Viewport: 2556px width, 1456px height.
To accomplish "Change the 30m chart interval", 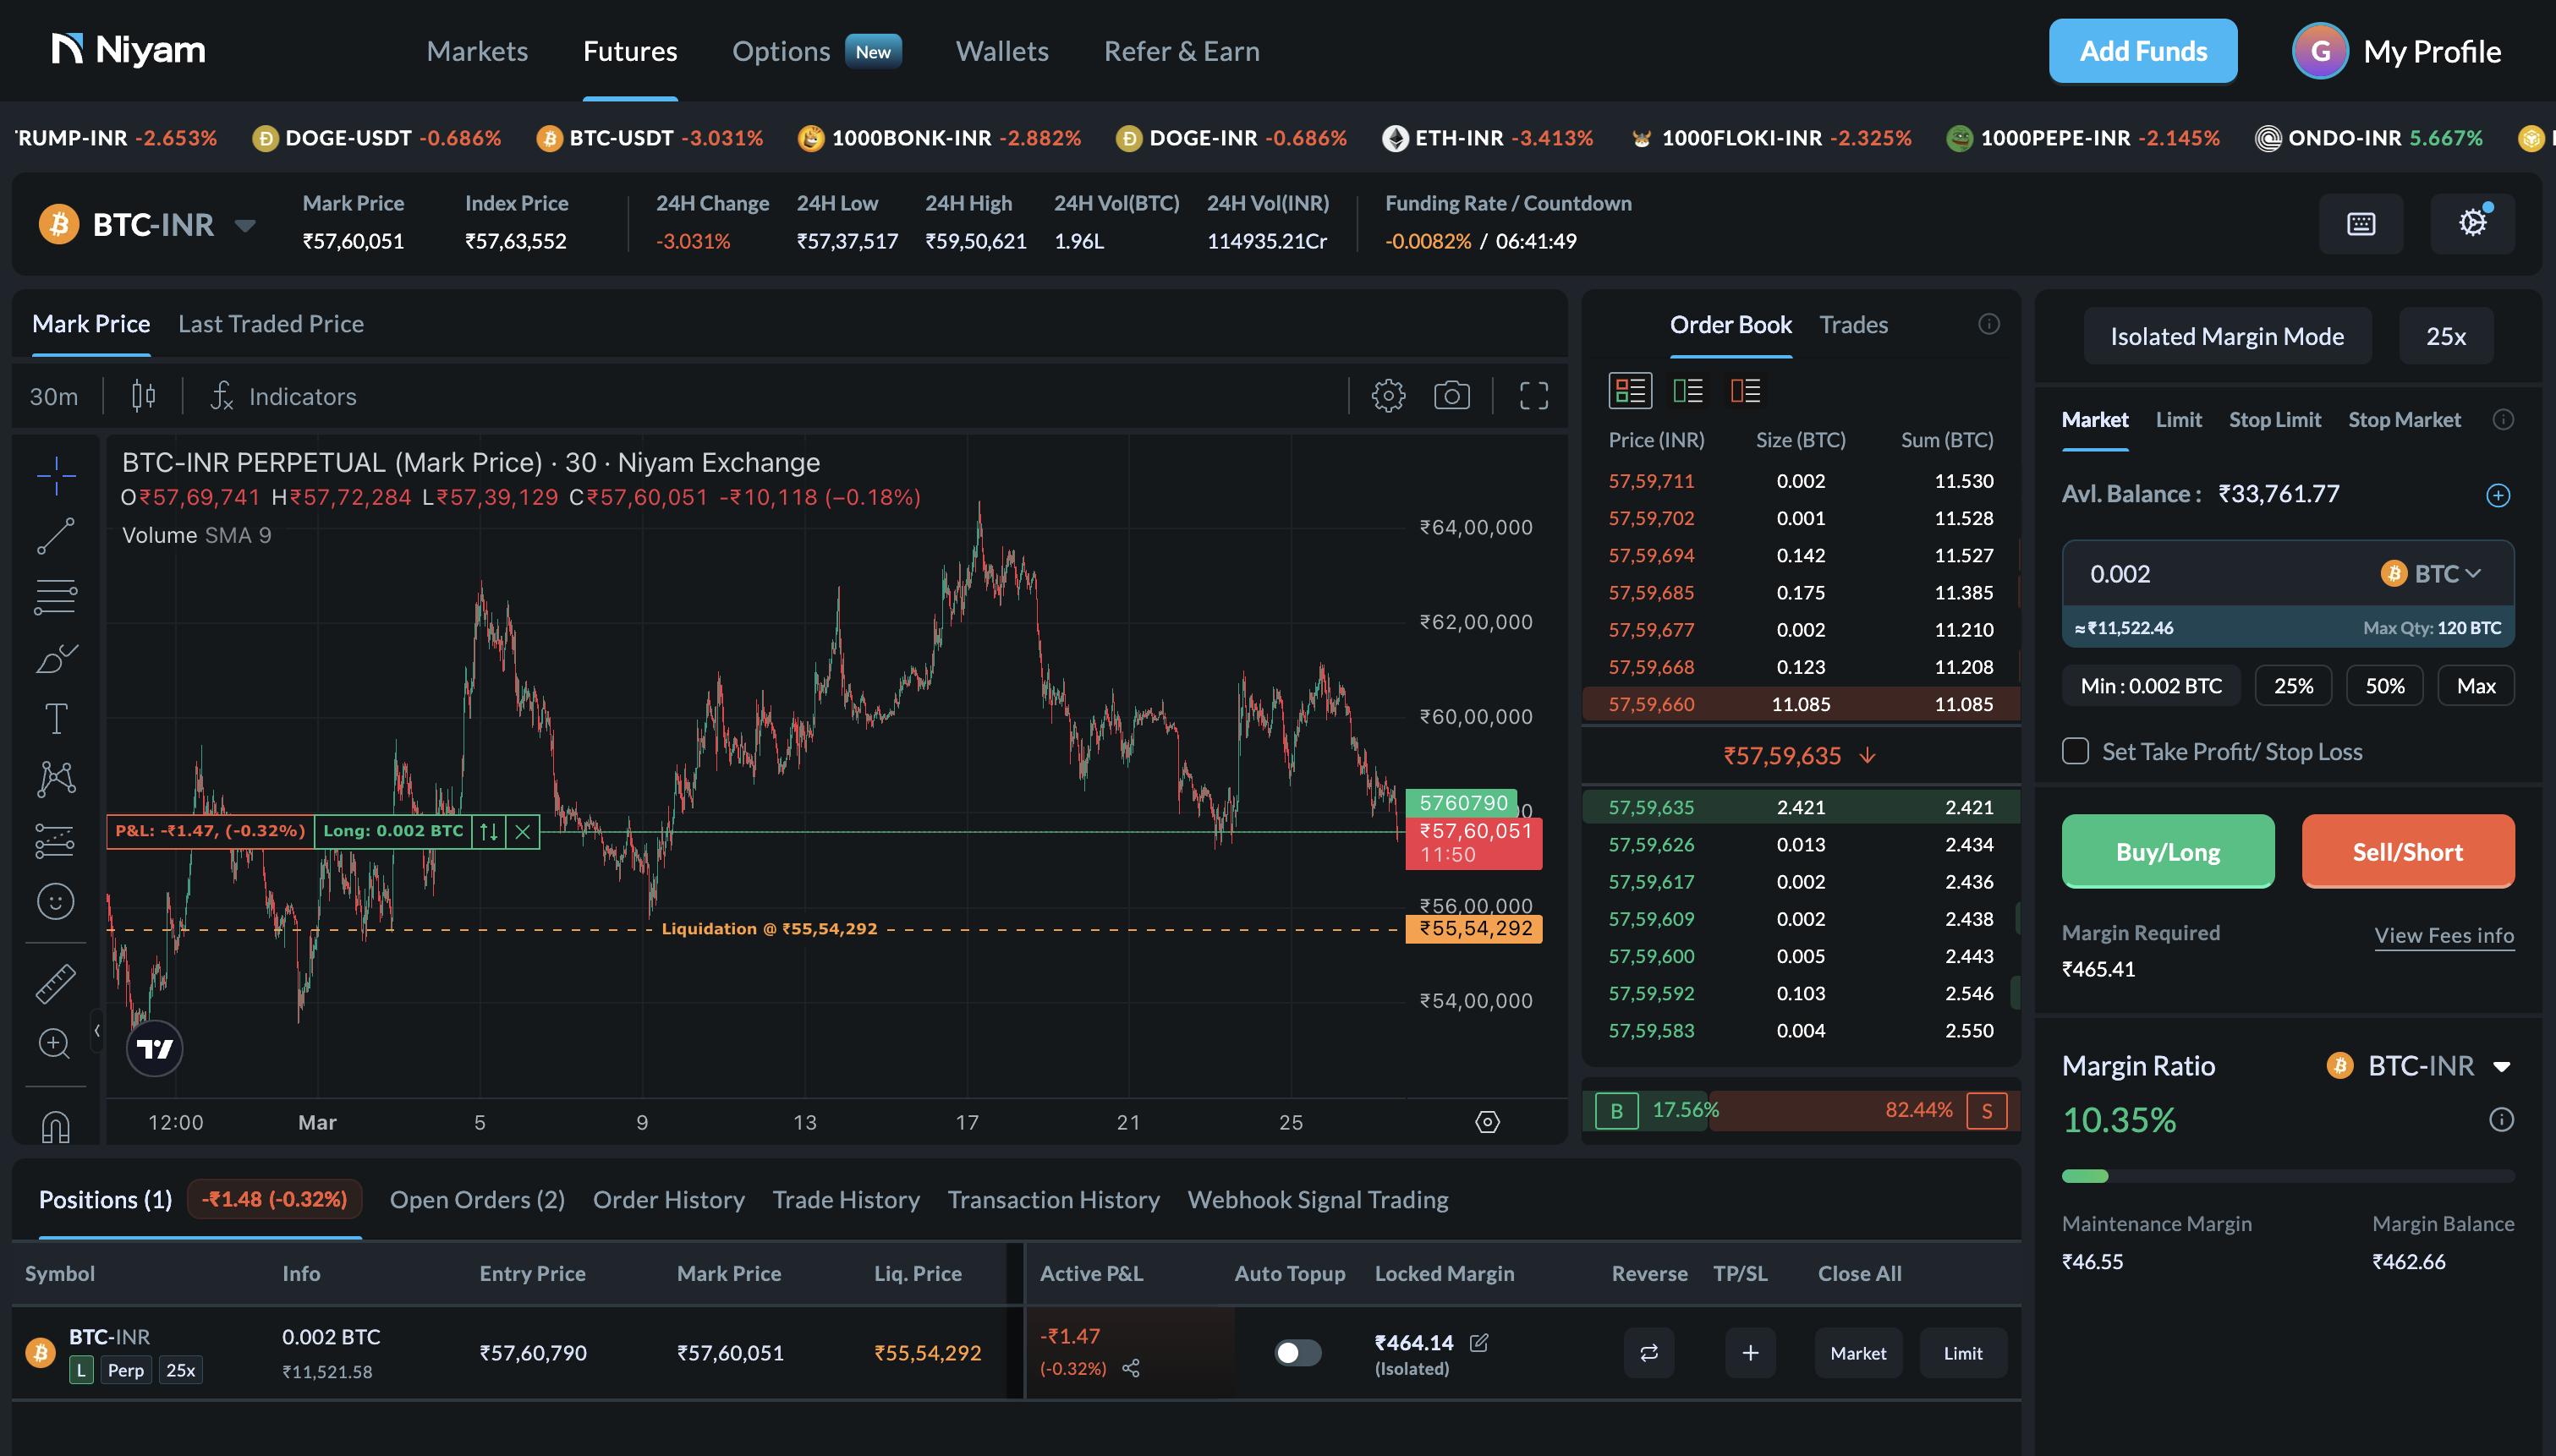I will point(54,396).
